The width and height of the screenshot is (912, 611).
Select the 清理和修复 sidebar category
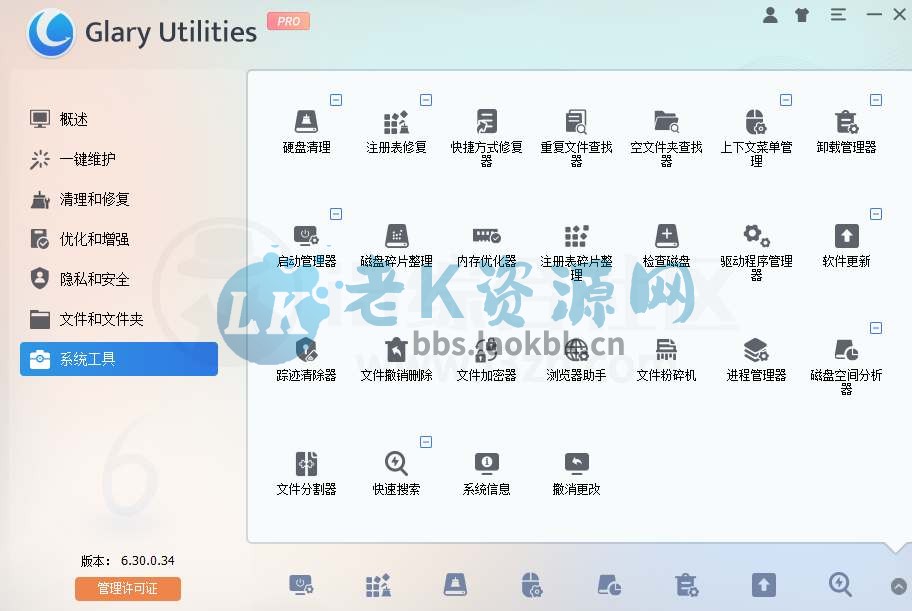[119, 199]
